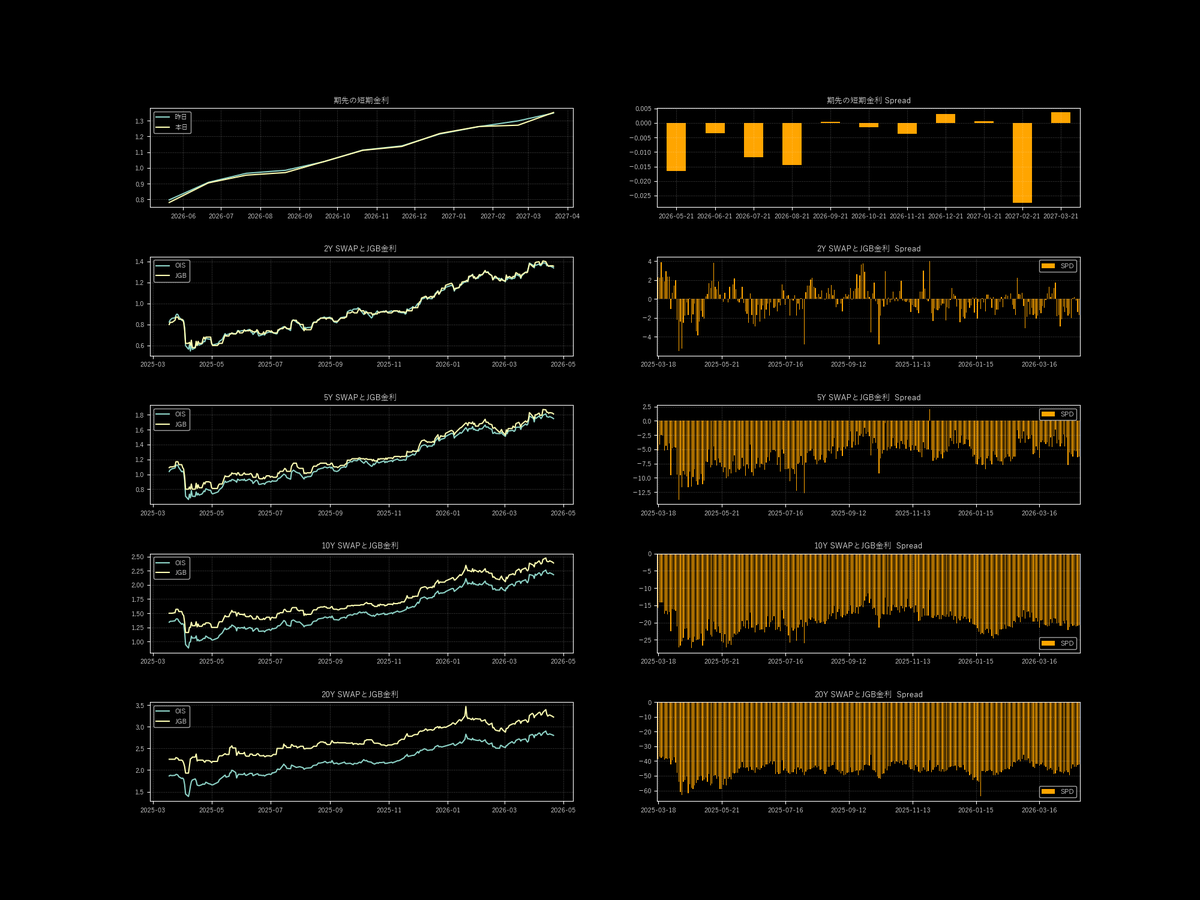The height and width of the screenshot is (900, 1200).
Task: Click '2025-09-12' label under 2Y Spread chart
Action: tap(849, 364)
